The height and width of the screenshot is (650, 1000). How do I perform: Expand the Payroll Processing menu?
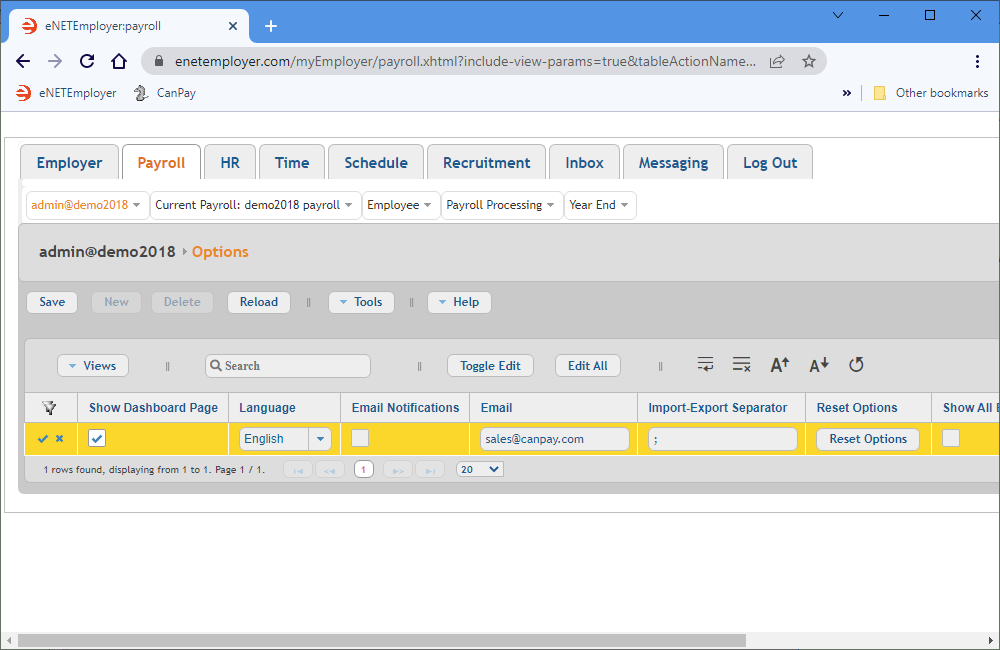[x=501, y=205]
